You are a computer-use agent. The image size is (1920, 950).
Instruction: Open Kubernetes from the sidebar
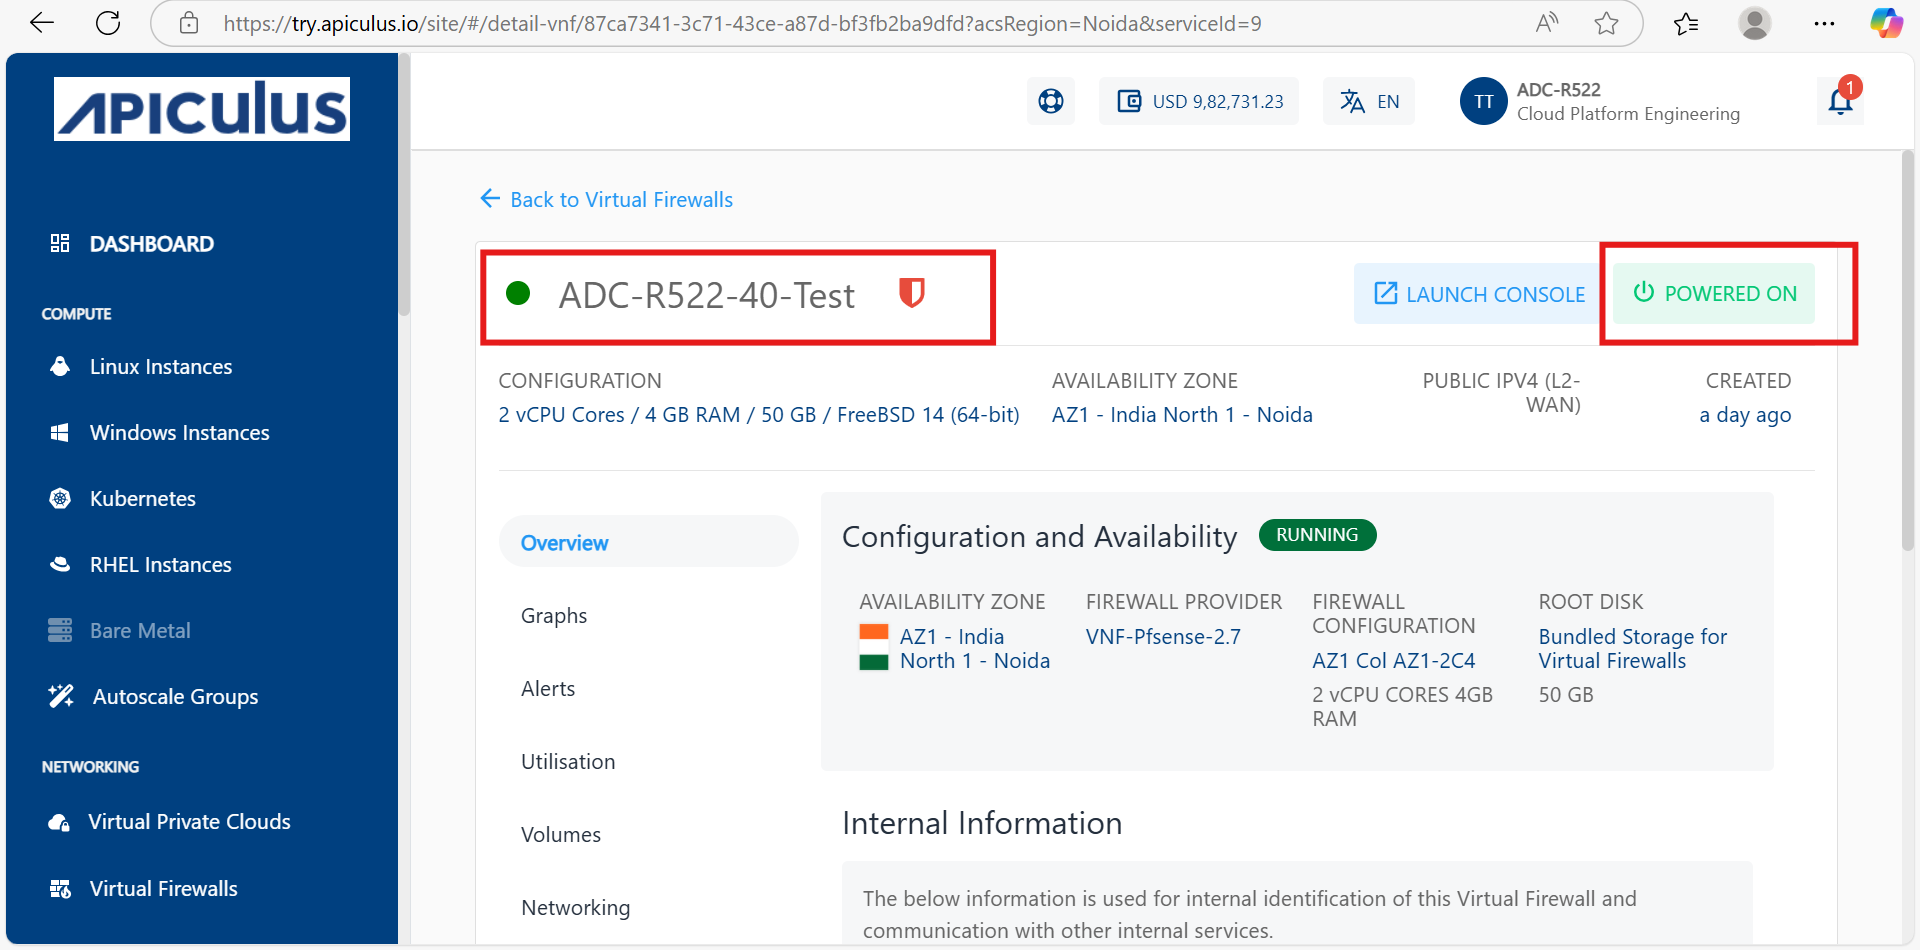pos(142,498)
